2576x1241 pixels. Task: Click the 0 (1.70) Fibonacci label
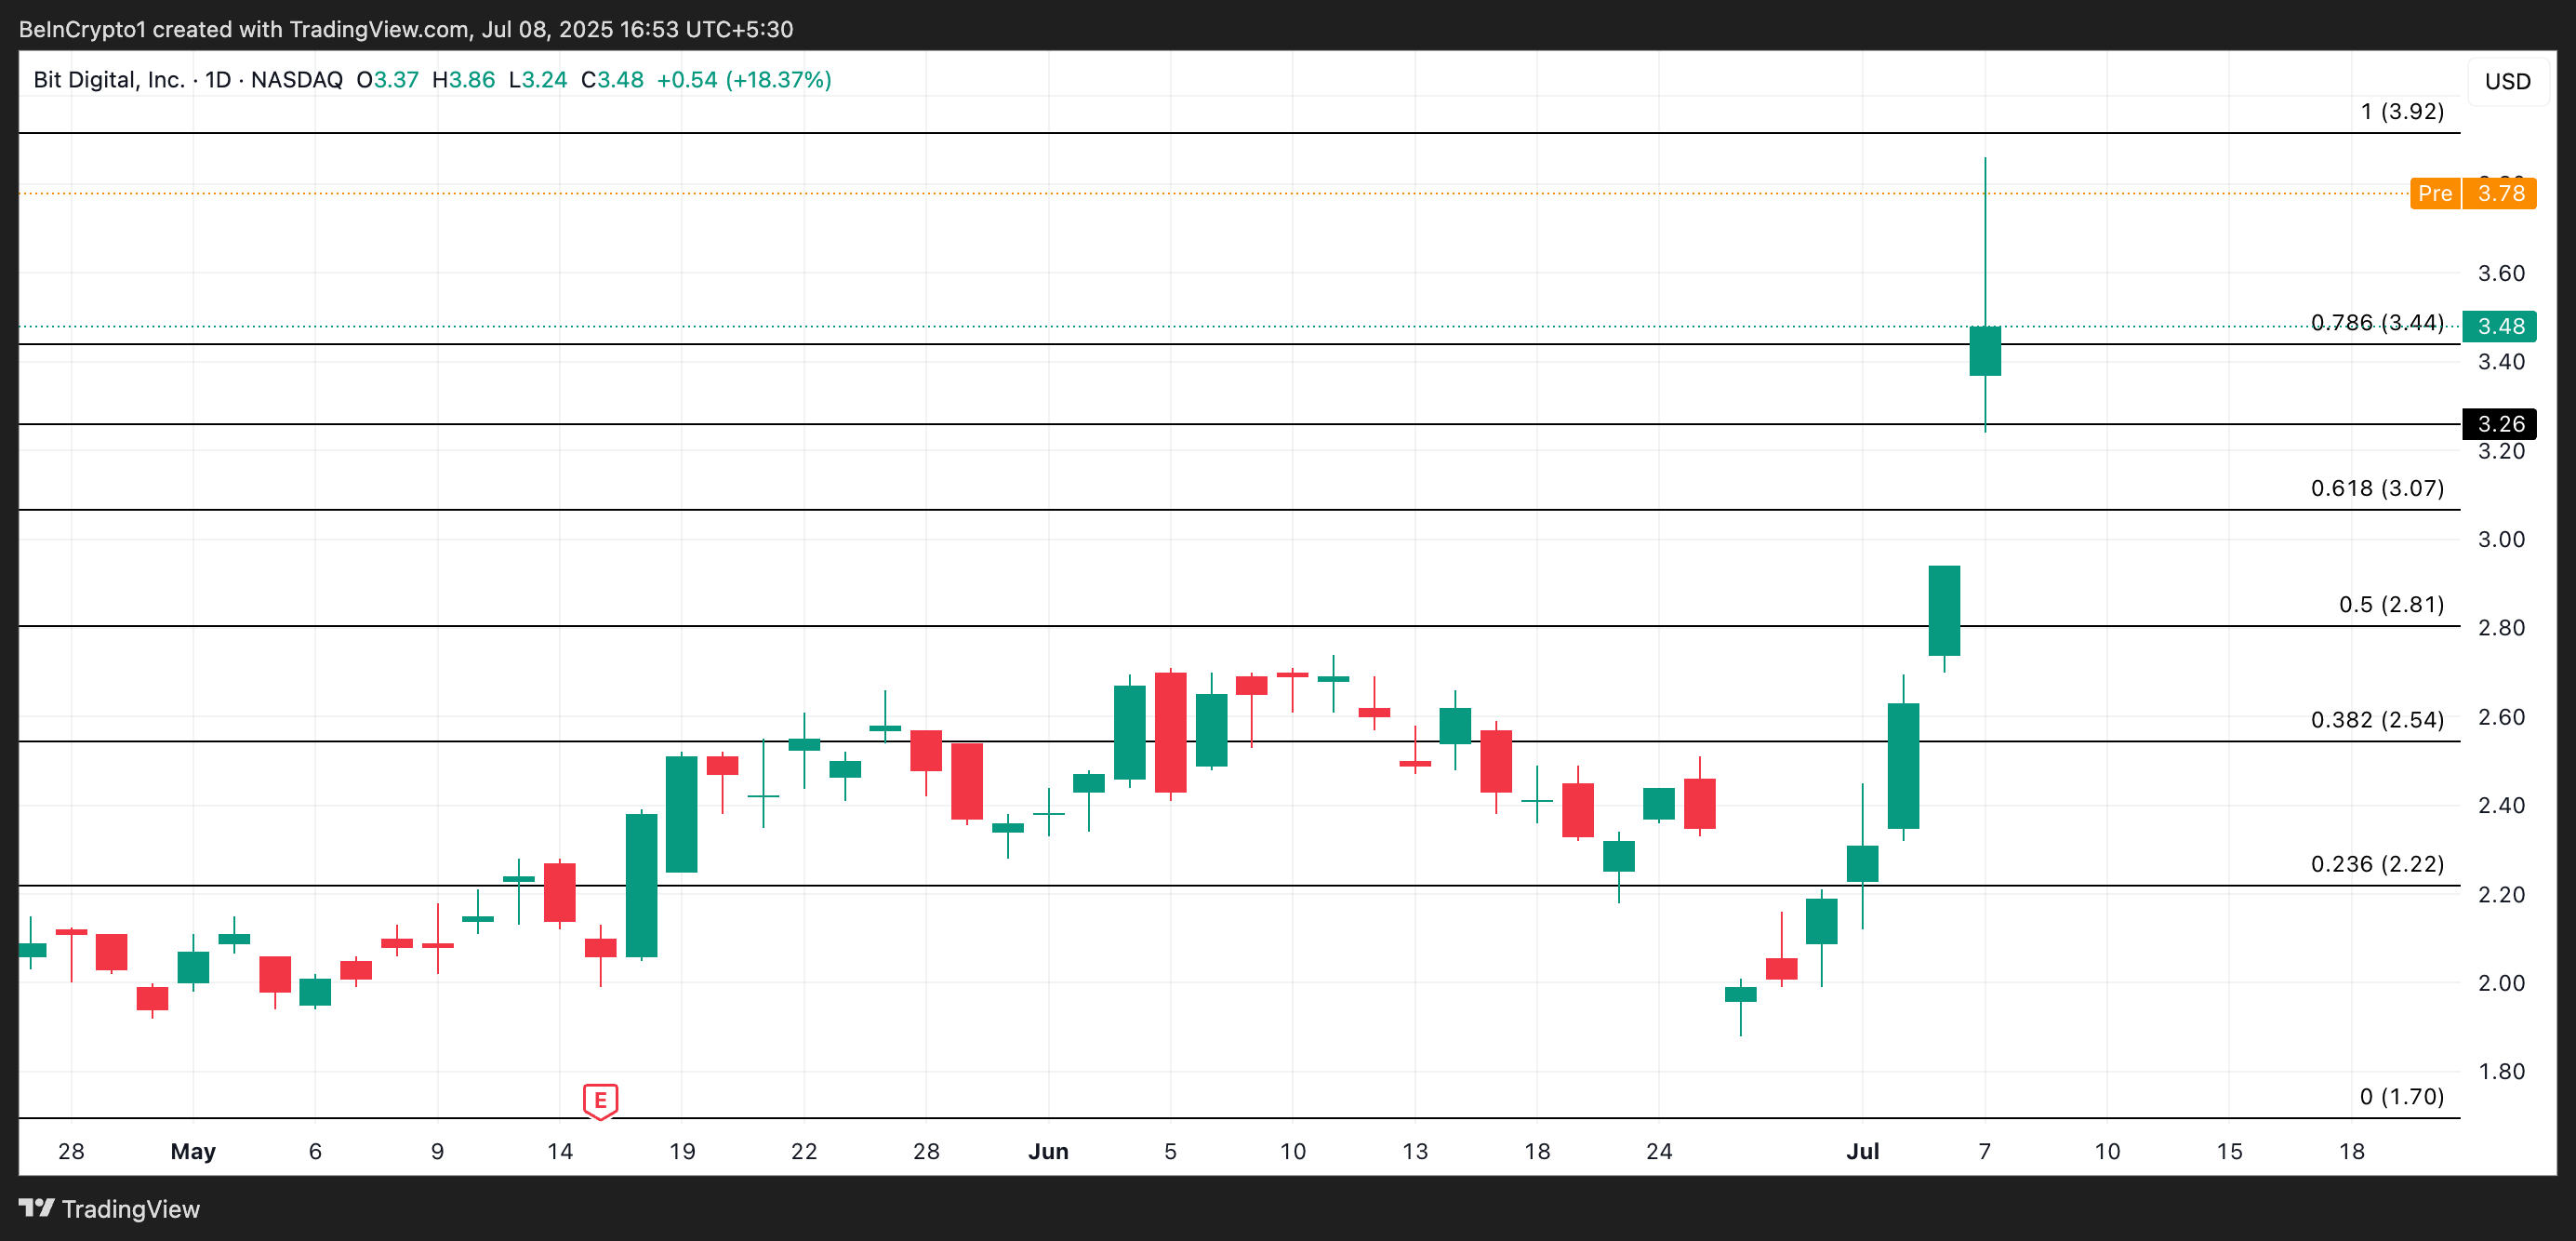[2401, 1097]
